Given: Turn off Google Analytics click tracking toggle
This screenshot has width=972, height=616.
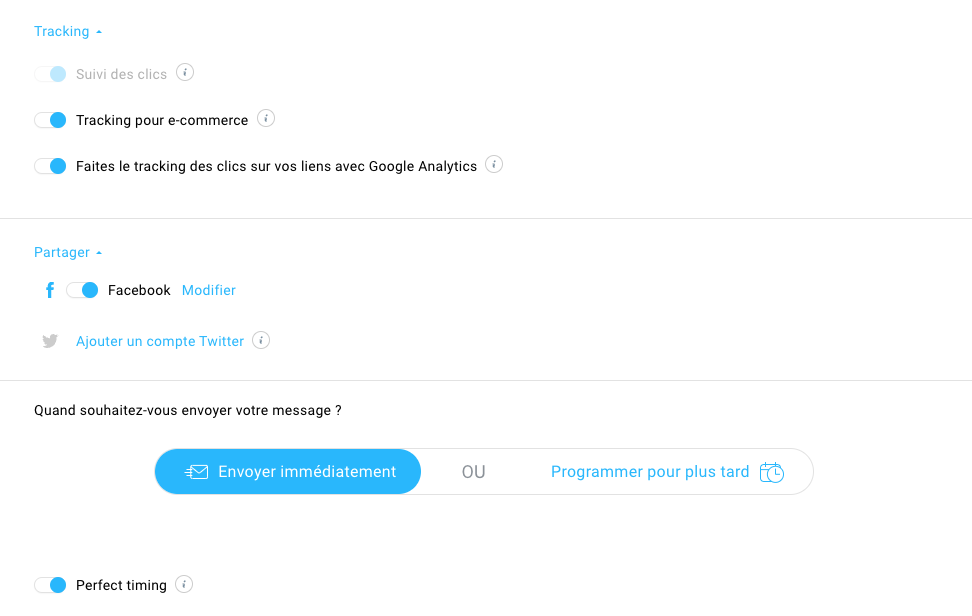Looking at the screenshot, I should click(50, 166).
